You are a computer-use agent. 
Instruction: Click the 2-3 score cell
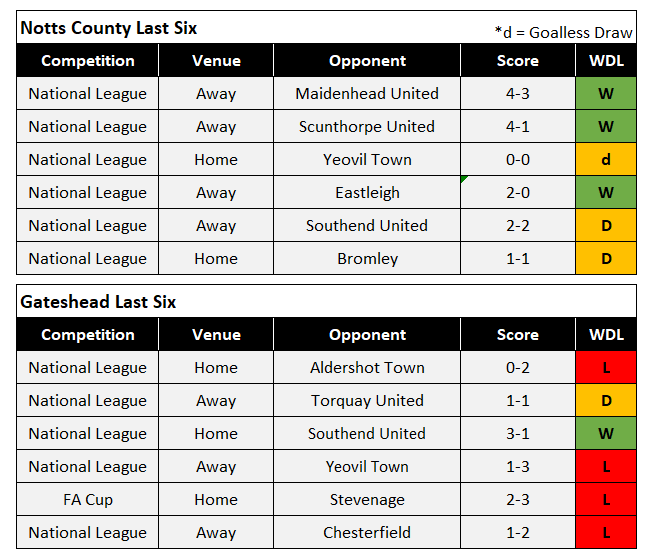click(517, 500)
